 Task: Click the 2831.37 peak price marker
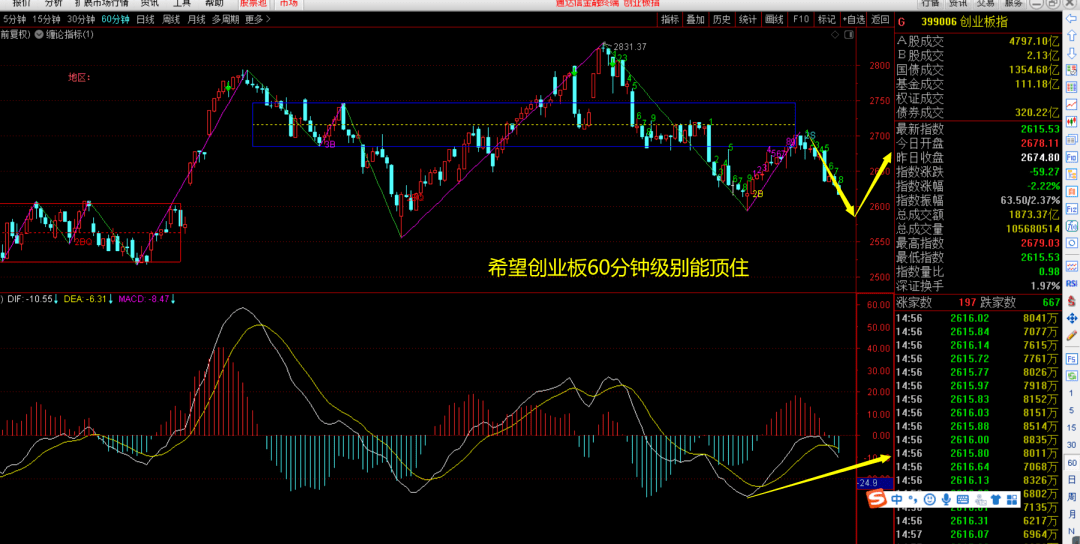(630, 47)
